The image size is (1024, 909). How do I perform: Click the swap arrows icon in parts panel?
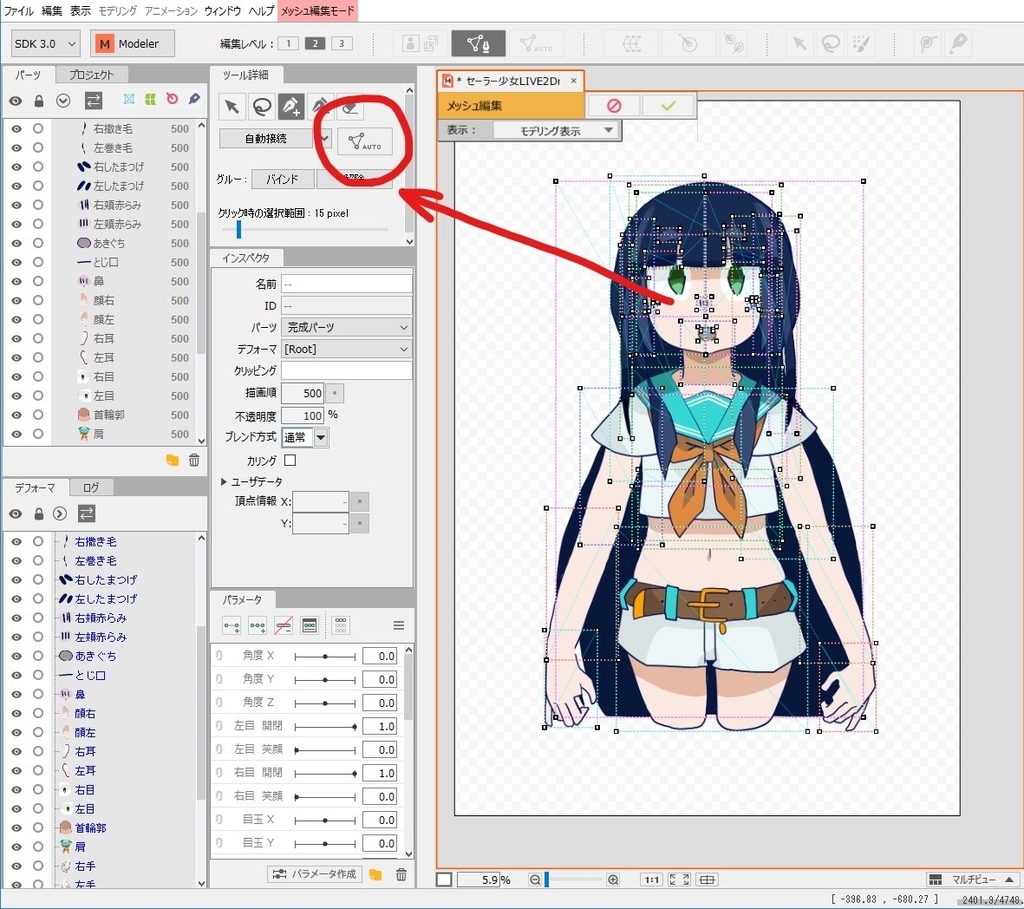pos(93,101)
